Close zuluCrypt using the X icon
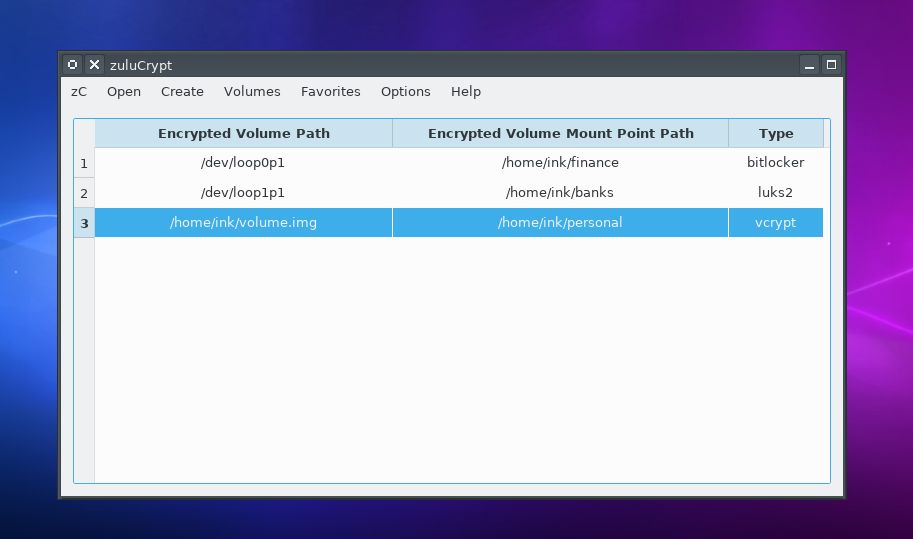This screenshot has width=913, height=539. (94, 65)
